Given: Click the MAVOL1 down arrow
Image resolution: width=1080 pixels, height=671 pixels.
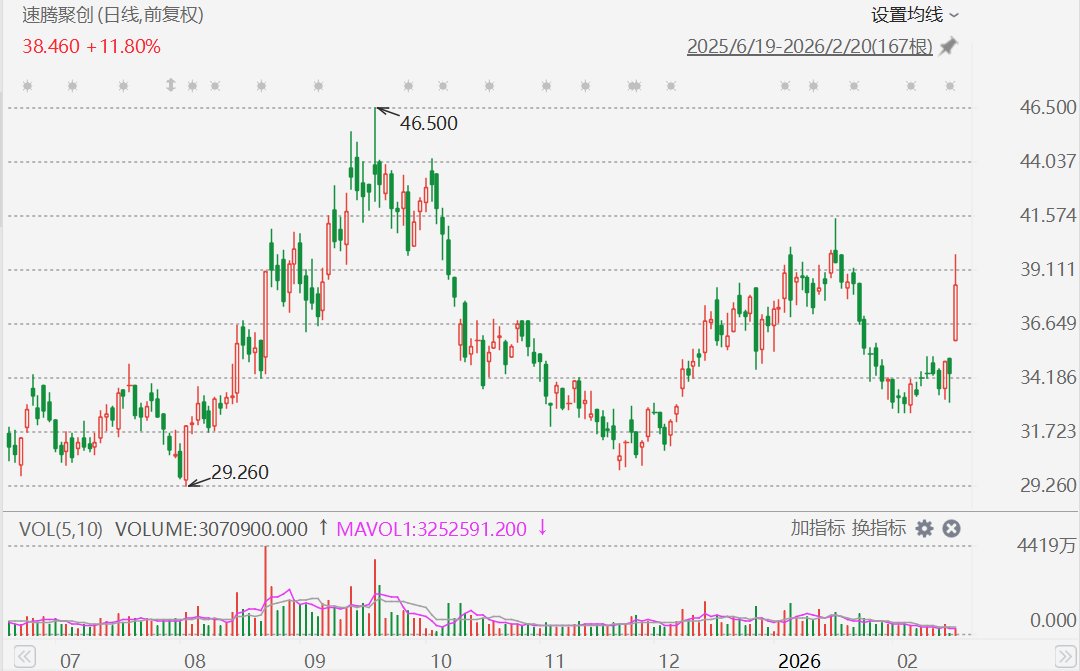Looking at the screenshot, I should (542, 528).
